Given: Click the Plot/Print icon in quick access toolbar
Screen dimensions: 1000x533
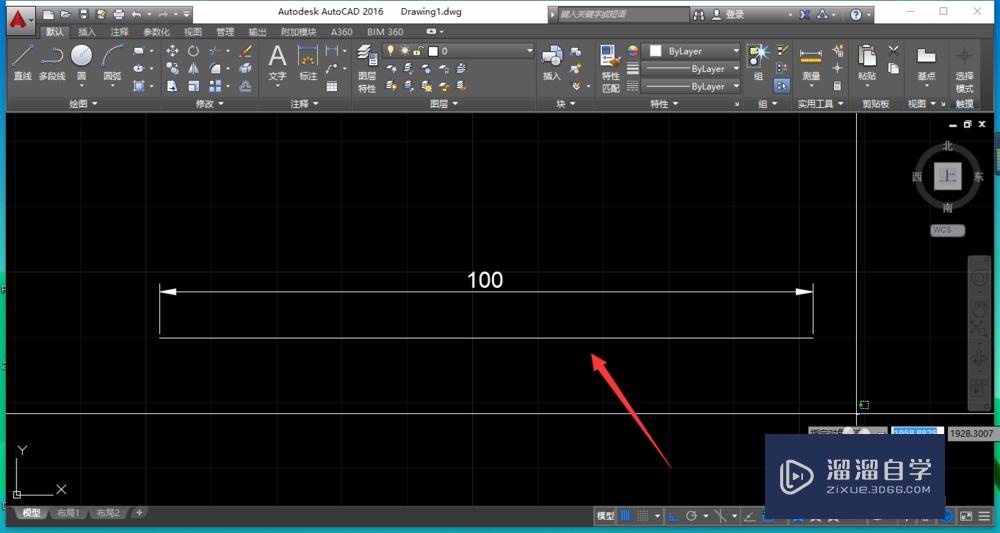Looking at the screenshot, I should point(119,14).
